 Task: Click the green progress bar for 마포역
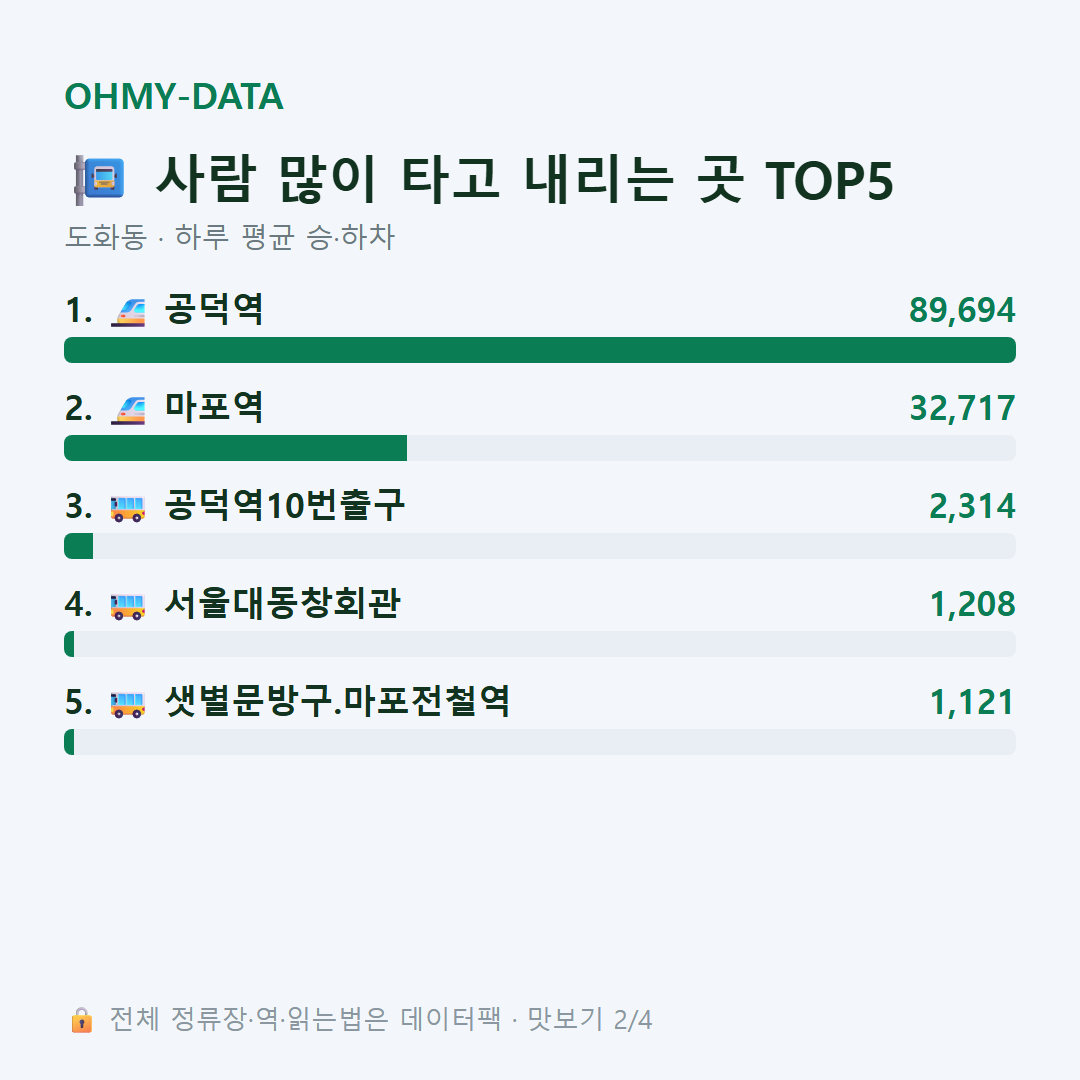[236, 448]
